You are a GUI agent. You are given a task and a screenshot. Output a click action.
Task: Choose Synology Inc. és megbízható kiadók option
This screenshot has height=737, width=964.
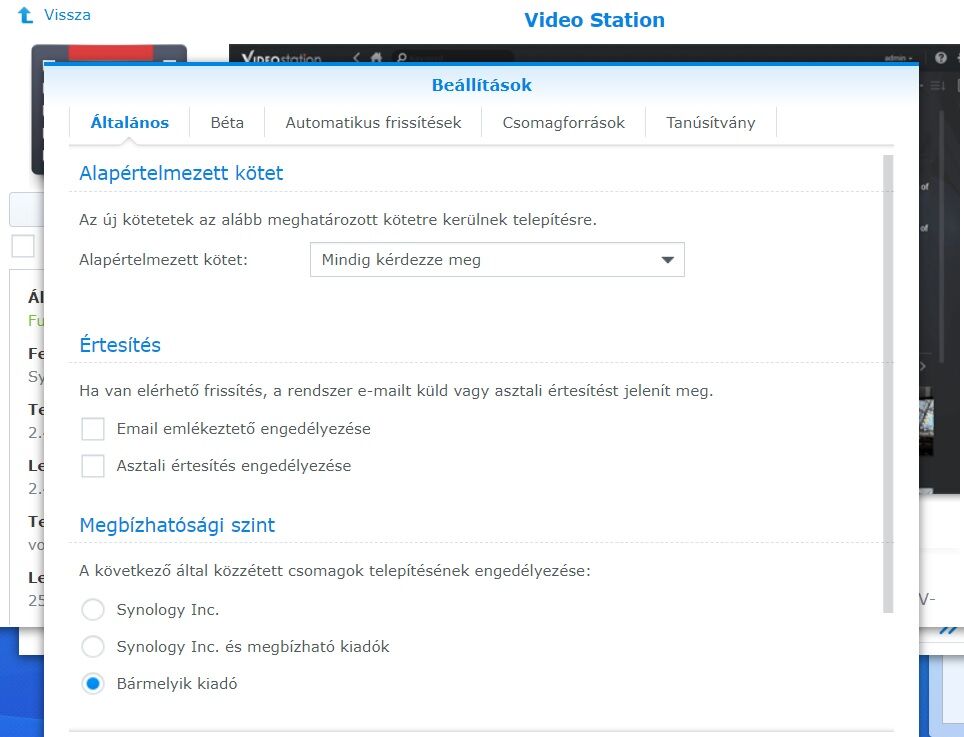point(93,647)
